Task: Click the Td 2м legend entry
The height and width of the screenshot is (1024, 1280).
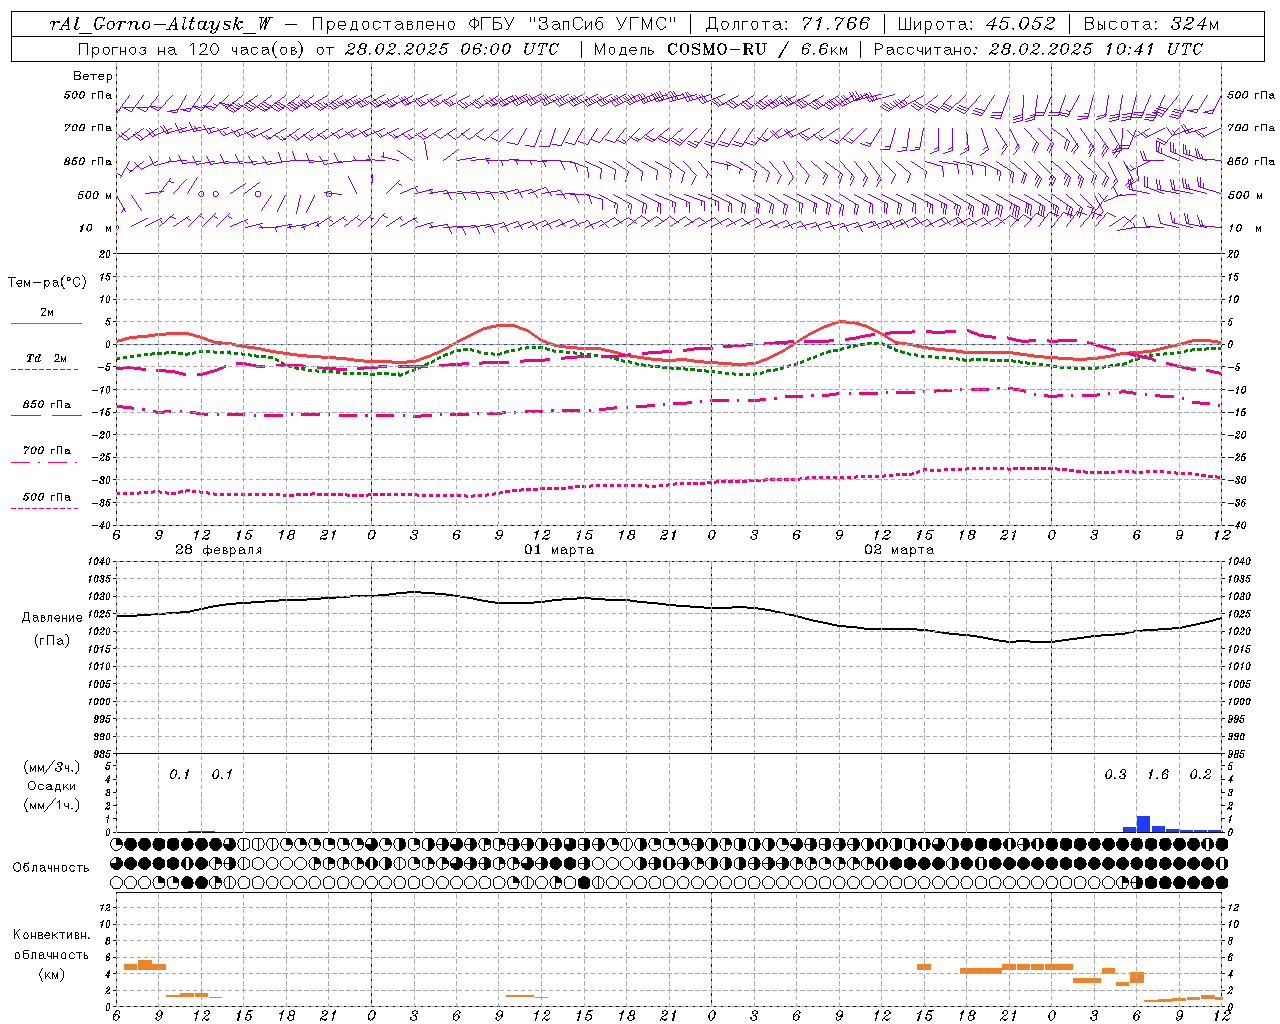Action: (x=46, y=358)
